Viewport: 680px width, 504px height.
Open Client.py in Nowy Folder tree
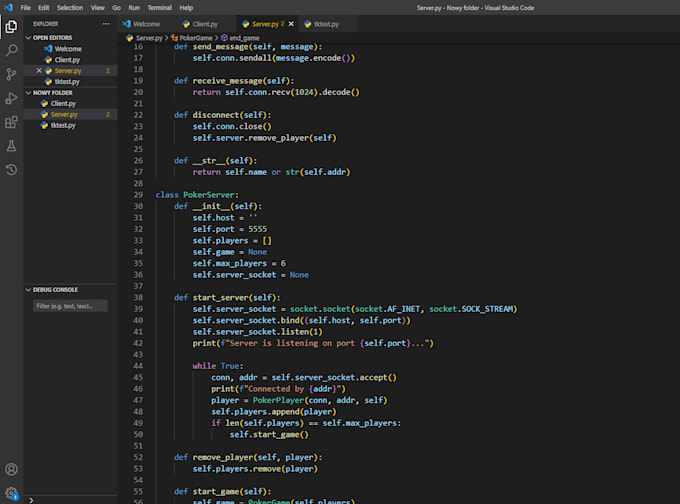pyautogui.click(x=70, y=103)
